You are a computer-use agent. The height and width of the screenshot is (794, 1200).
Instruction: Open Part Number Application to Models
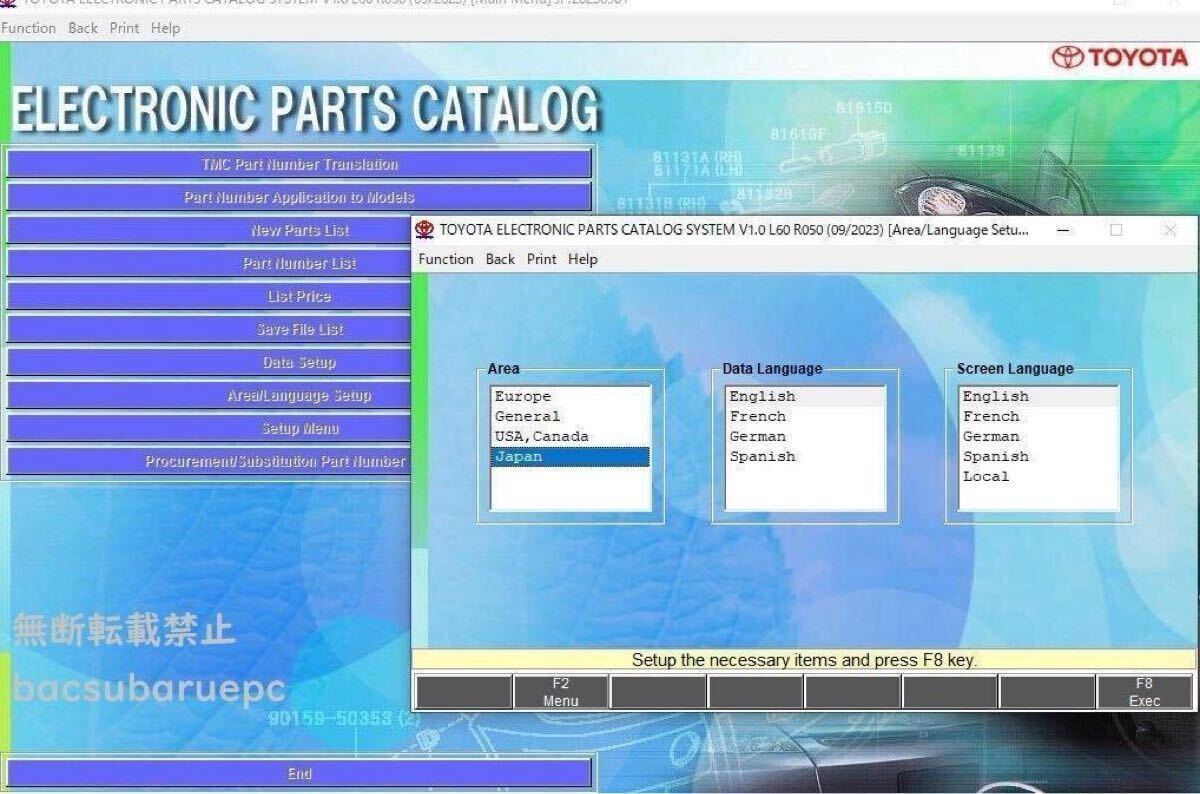(x=299, y=198)
